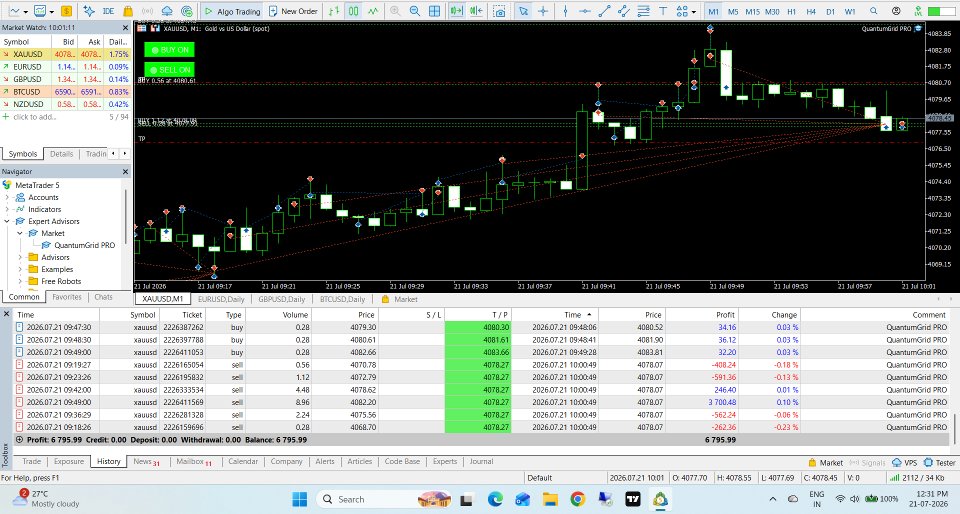This screenshot has width=960, height=514.
Task: Zoom in on the chart
Action: coord(395,11)
